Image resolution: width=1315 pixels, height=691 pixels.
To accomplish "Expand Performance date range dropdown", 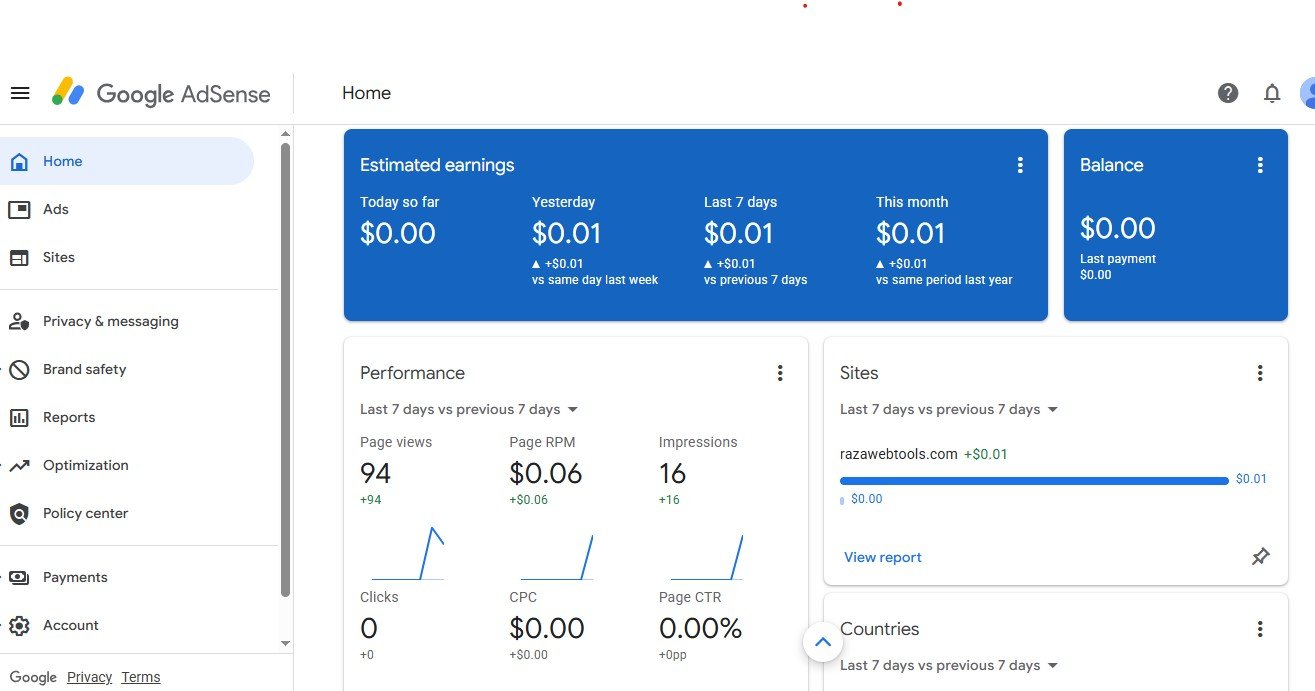I will coord(470,409).
